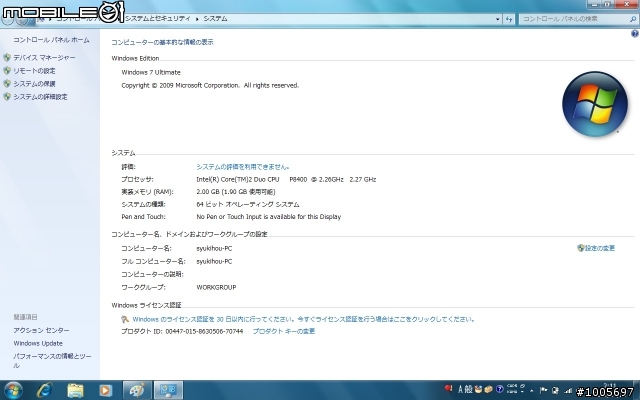
Task: Select システム breadcrumb item
Action: (x=215, y=19)
